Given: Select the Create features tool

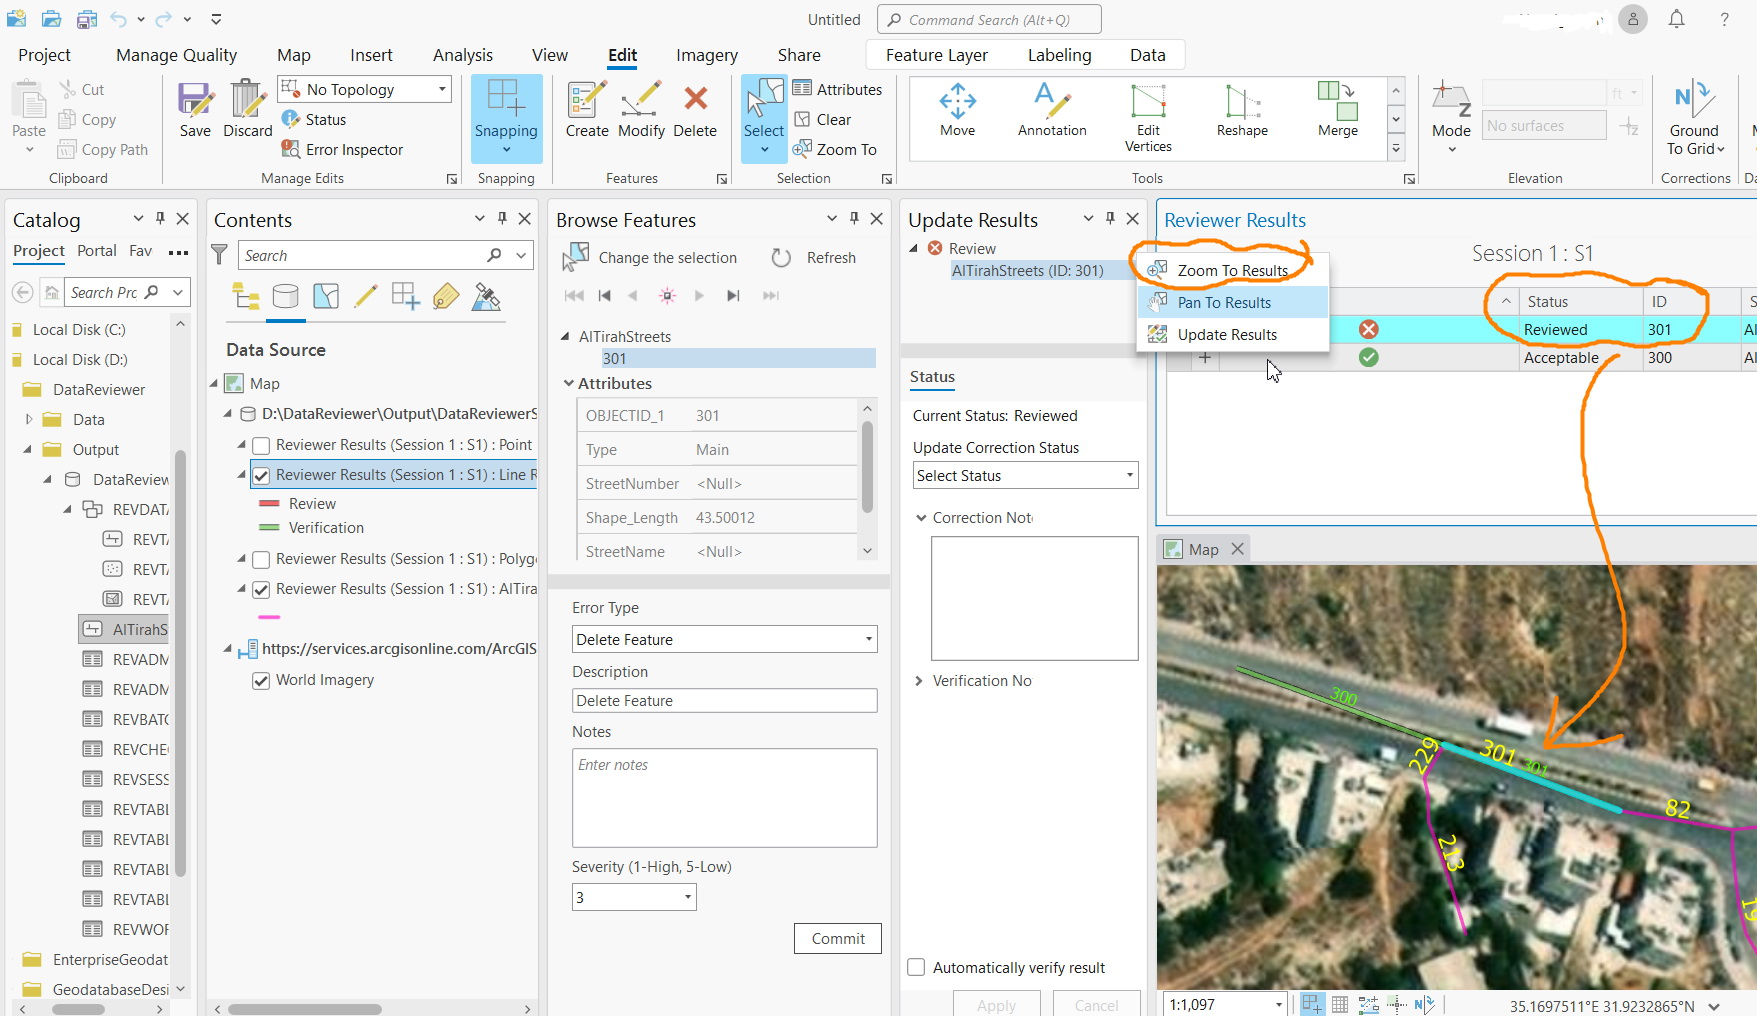Looking at the screenshot, I should (586, 110).
